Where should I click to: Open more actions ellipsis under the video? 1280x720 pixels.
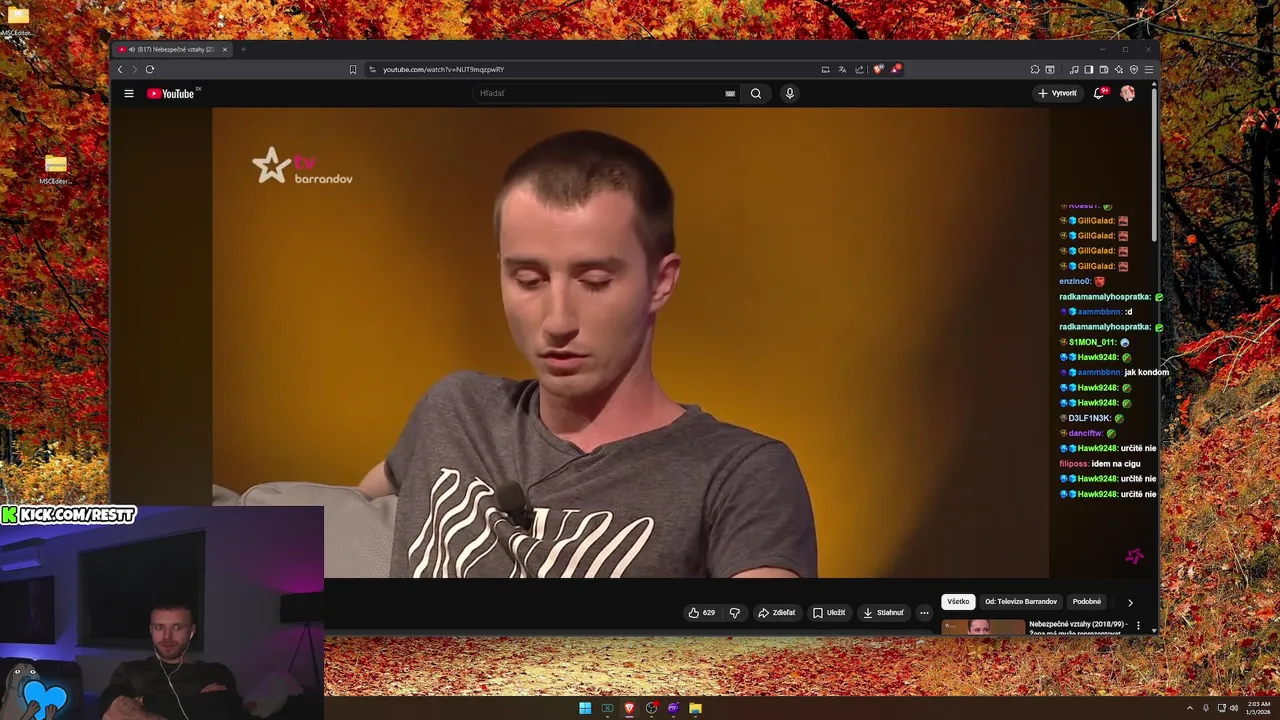tap(924, 613)
